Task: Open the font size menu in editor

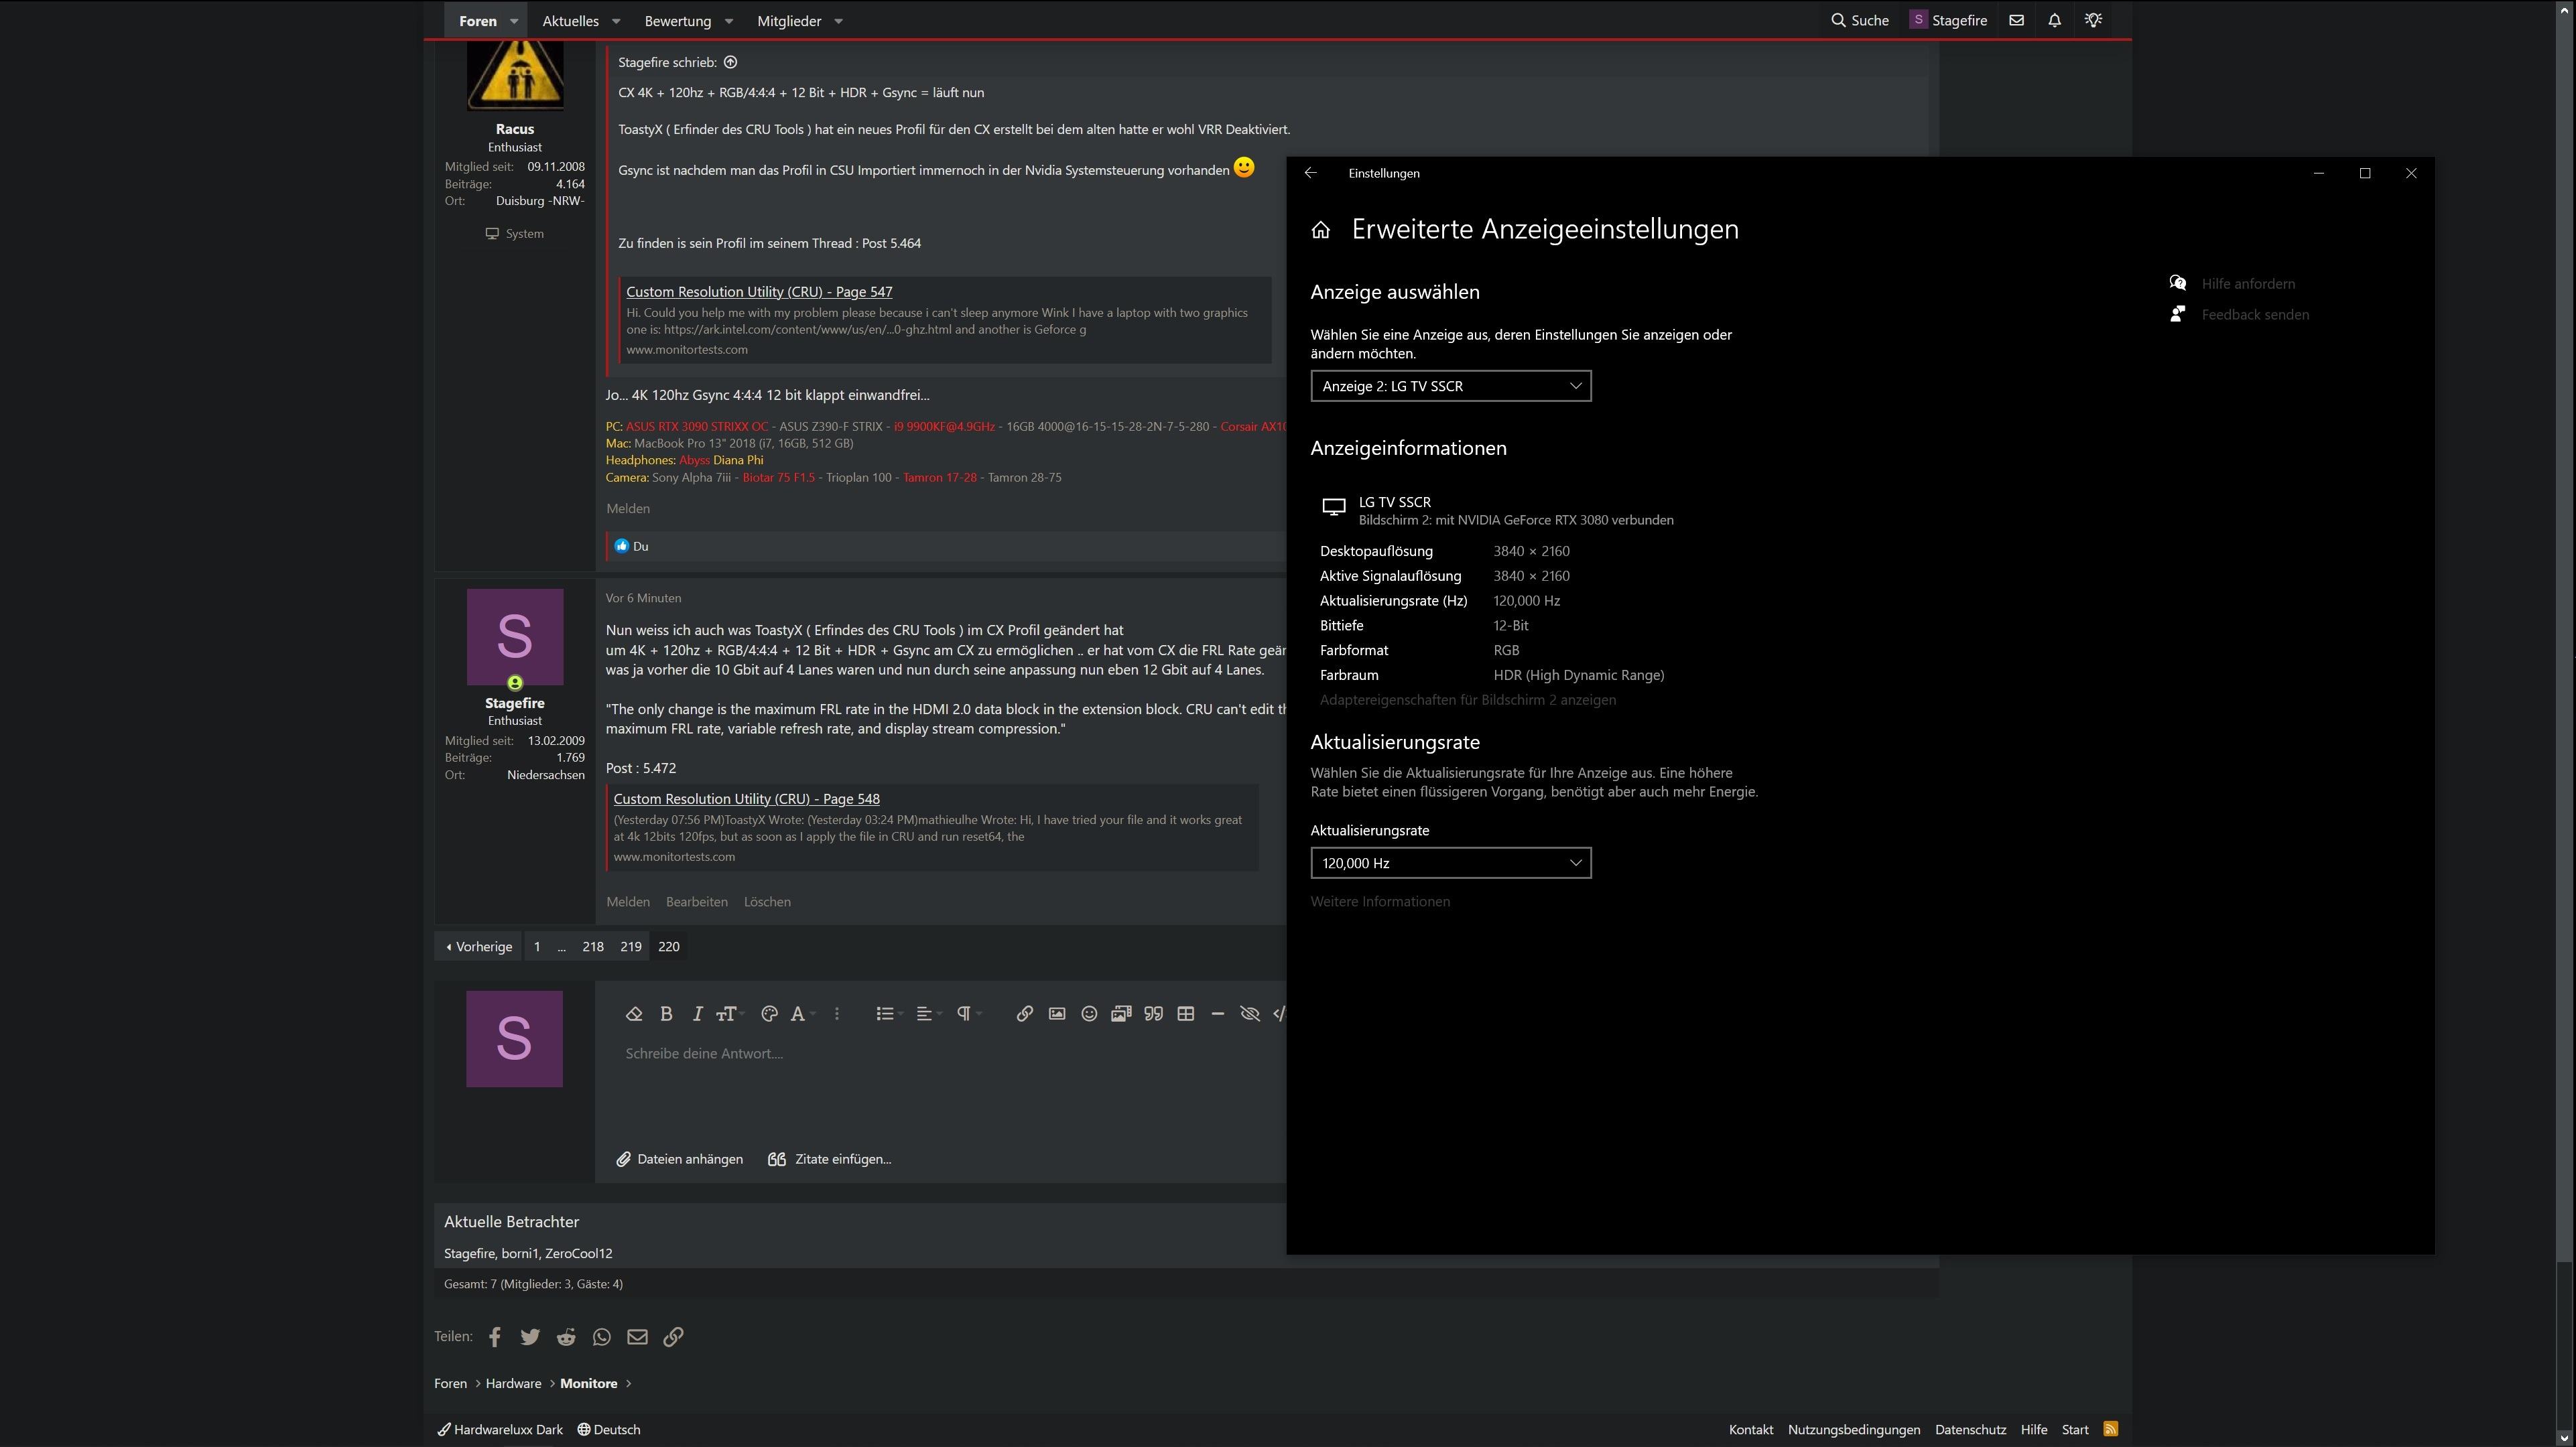Action: point(730,1014)
